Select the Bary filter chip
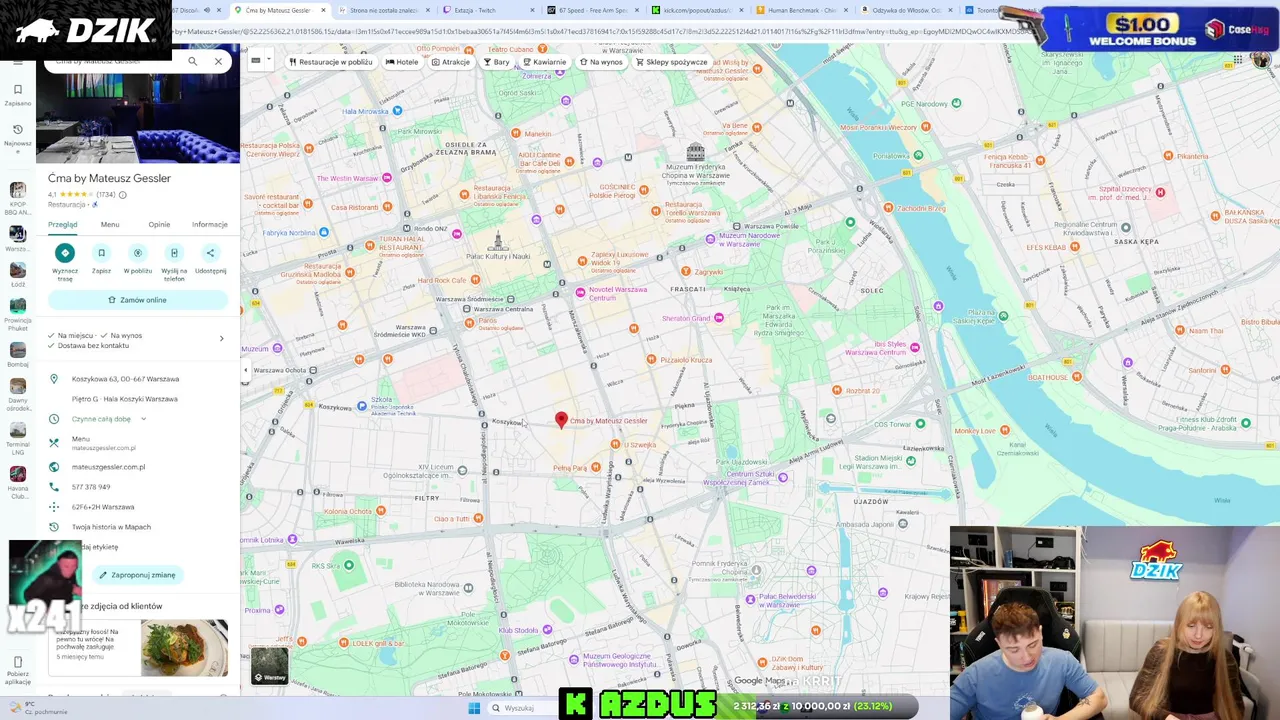The image size is (1280, 720). [x=496, y=62]
